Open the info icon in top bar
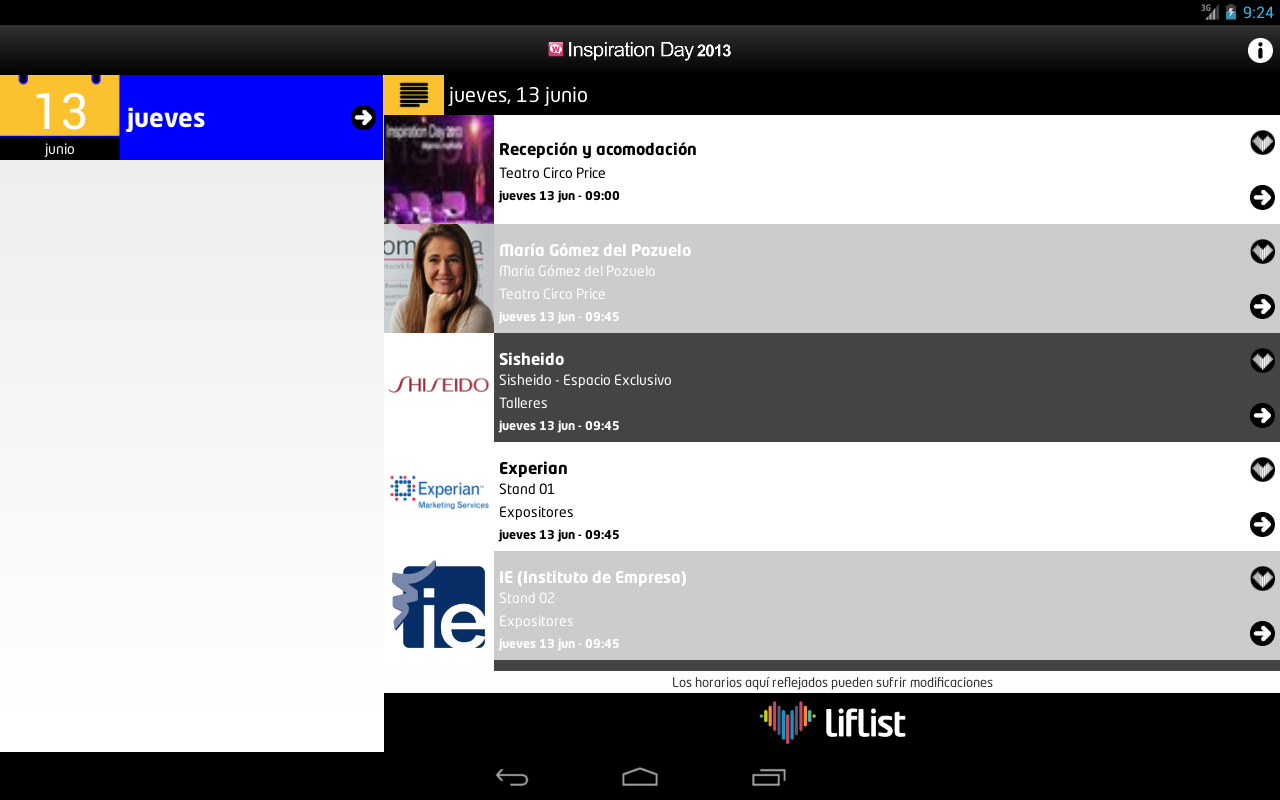This screenshot has height=800, width=1280. [x=1260, y=50]
